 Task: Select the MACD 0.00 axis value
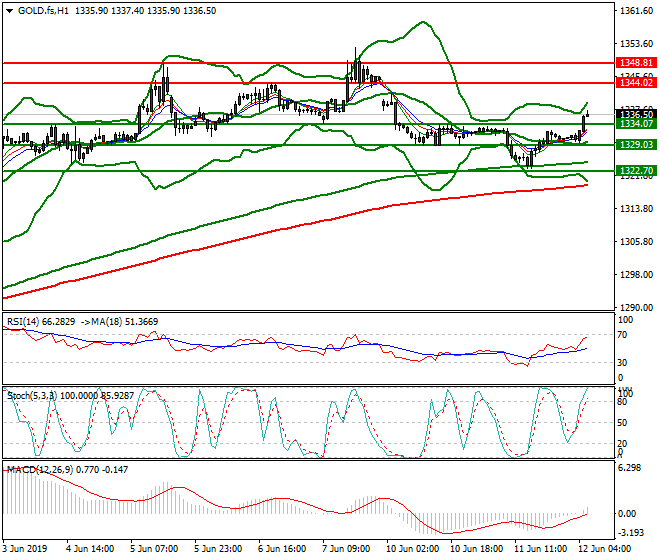[x=627, y=514]
